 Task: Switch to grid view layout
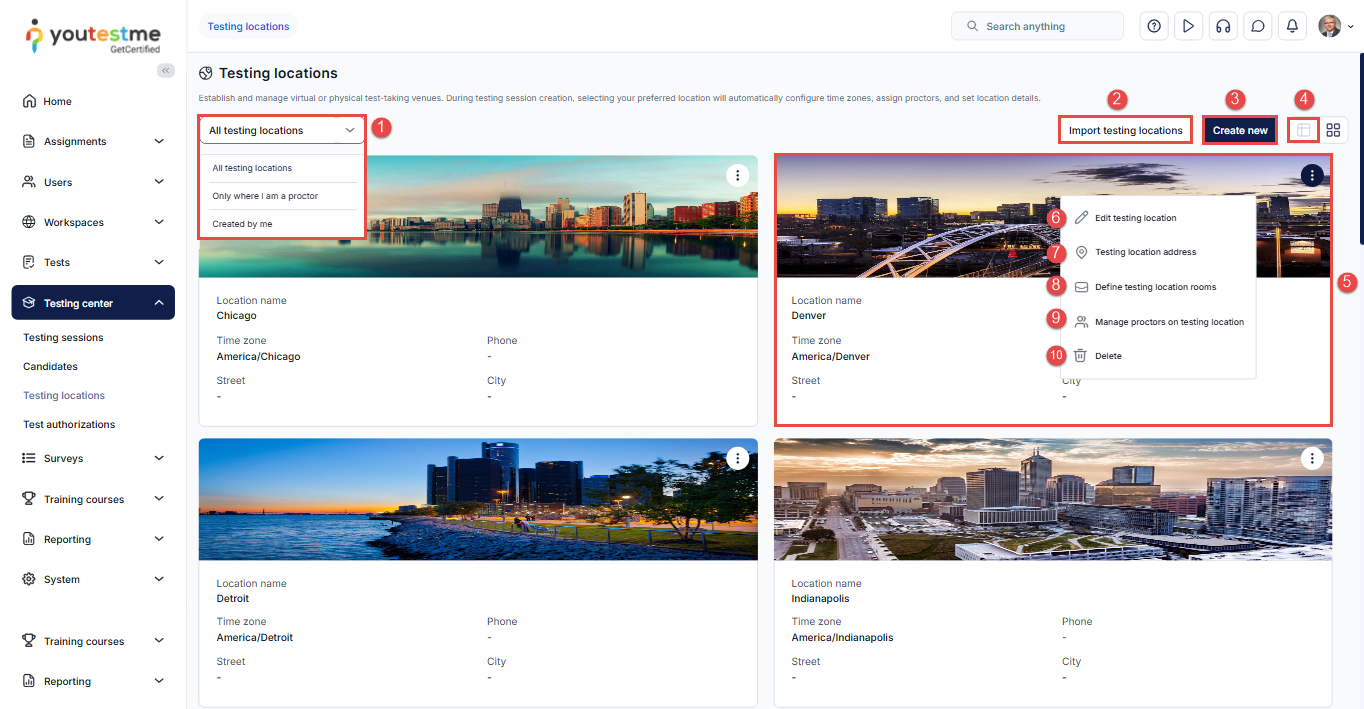click(1333, 130)
